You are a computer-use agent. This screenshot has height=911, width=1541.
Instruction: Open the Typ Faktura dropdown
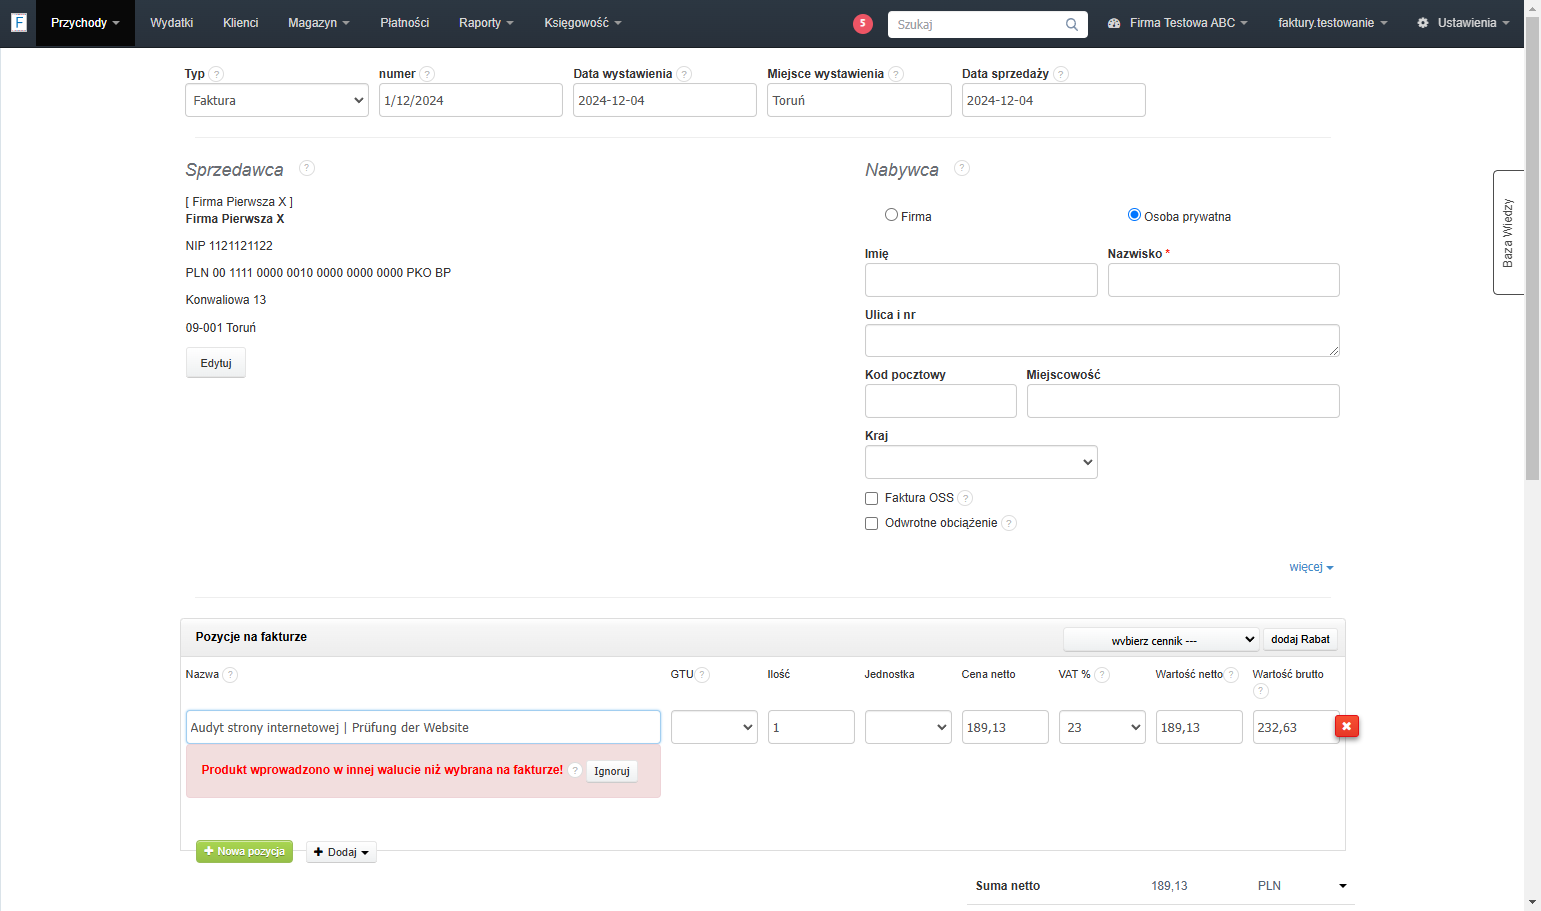click(277, 100)
